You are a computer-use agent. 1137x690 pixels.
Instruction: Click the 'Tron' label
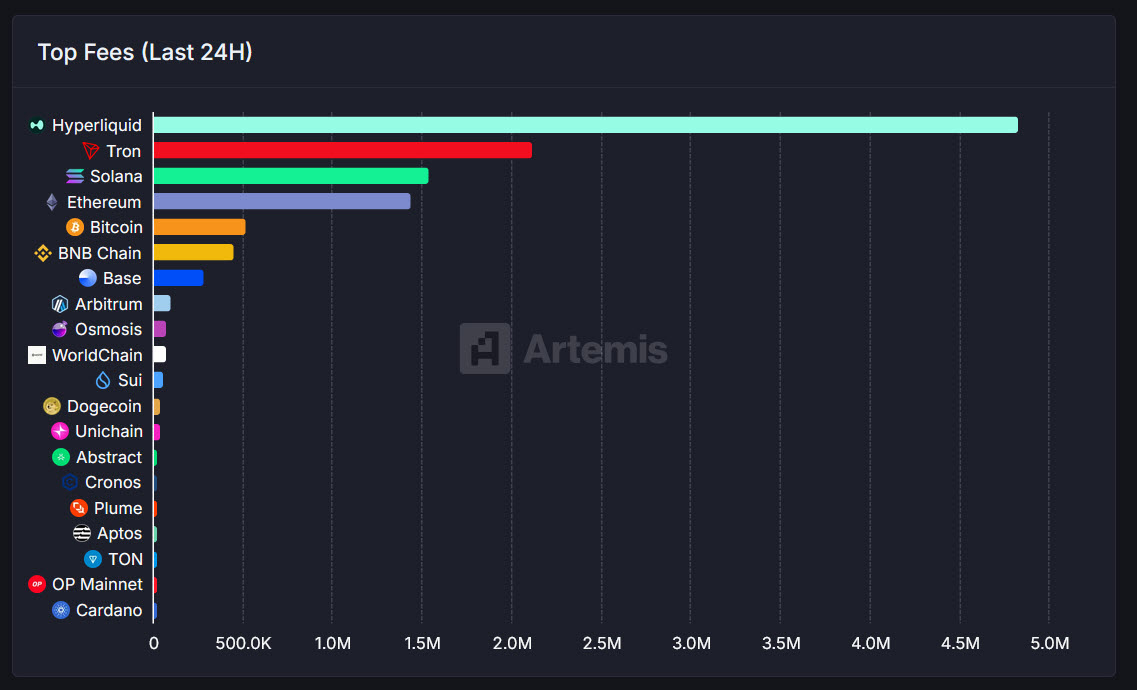click(123, 151)
